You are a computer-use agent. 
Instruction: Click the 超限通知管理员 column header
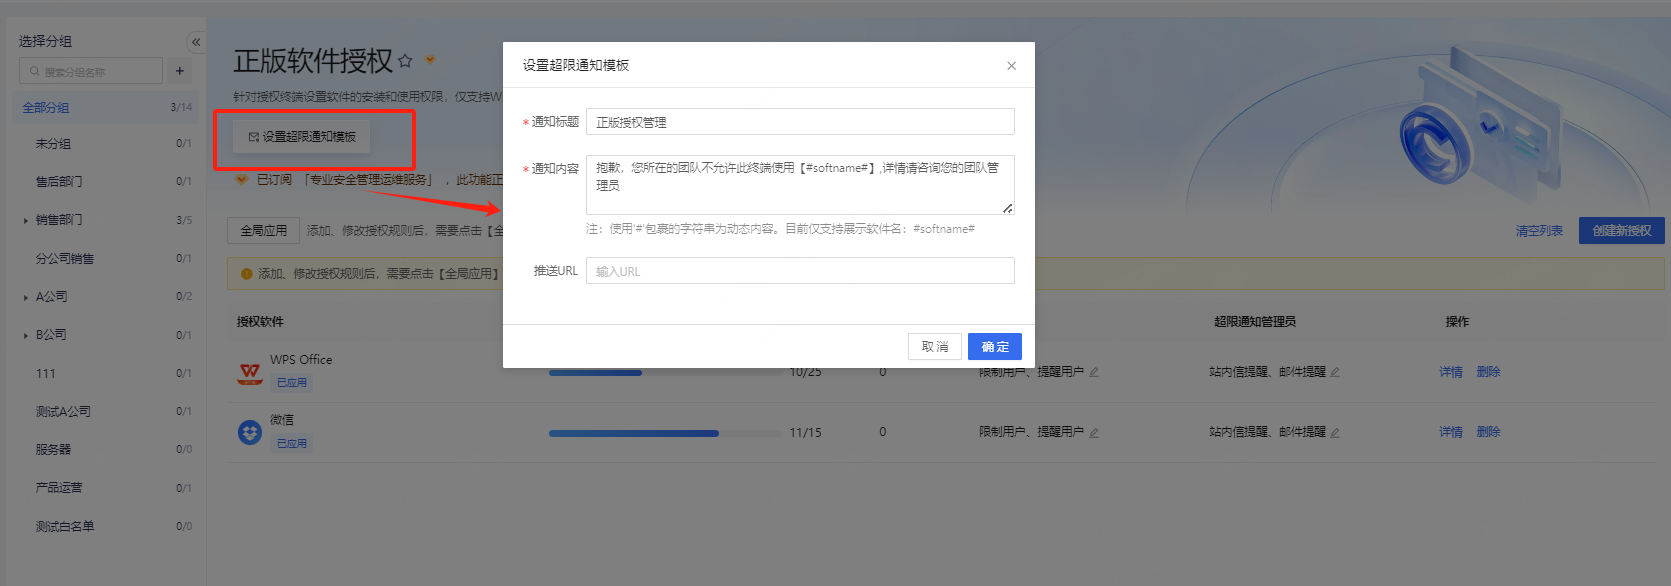(1255, 322)
